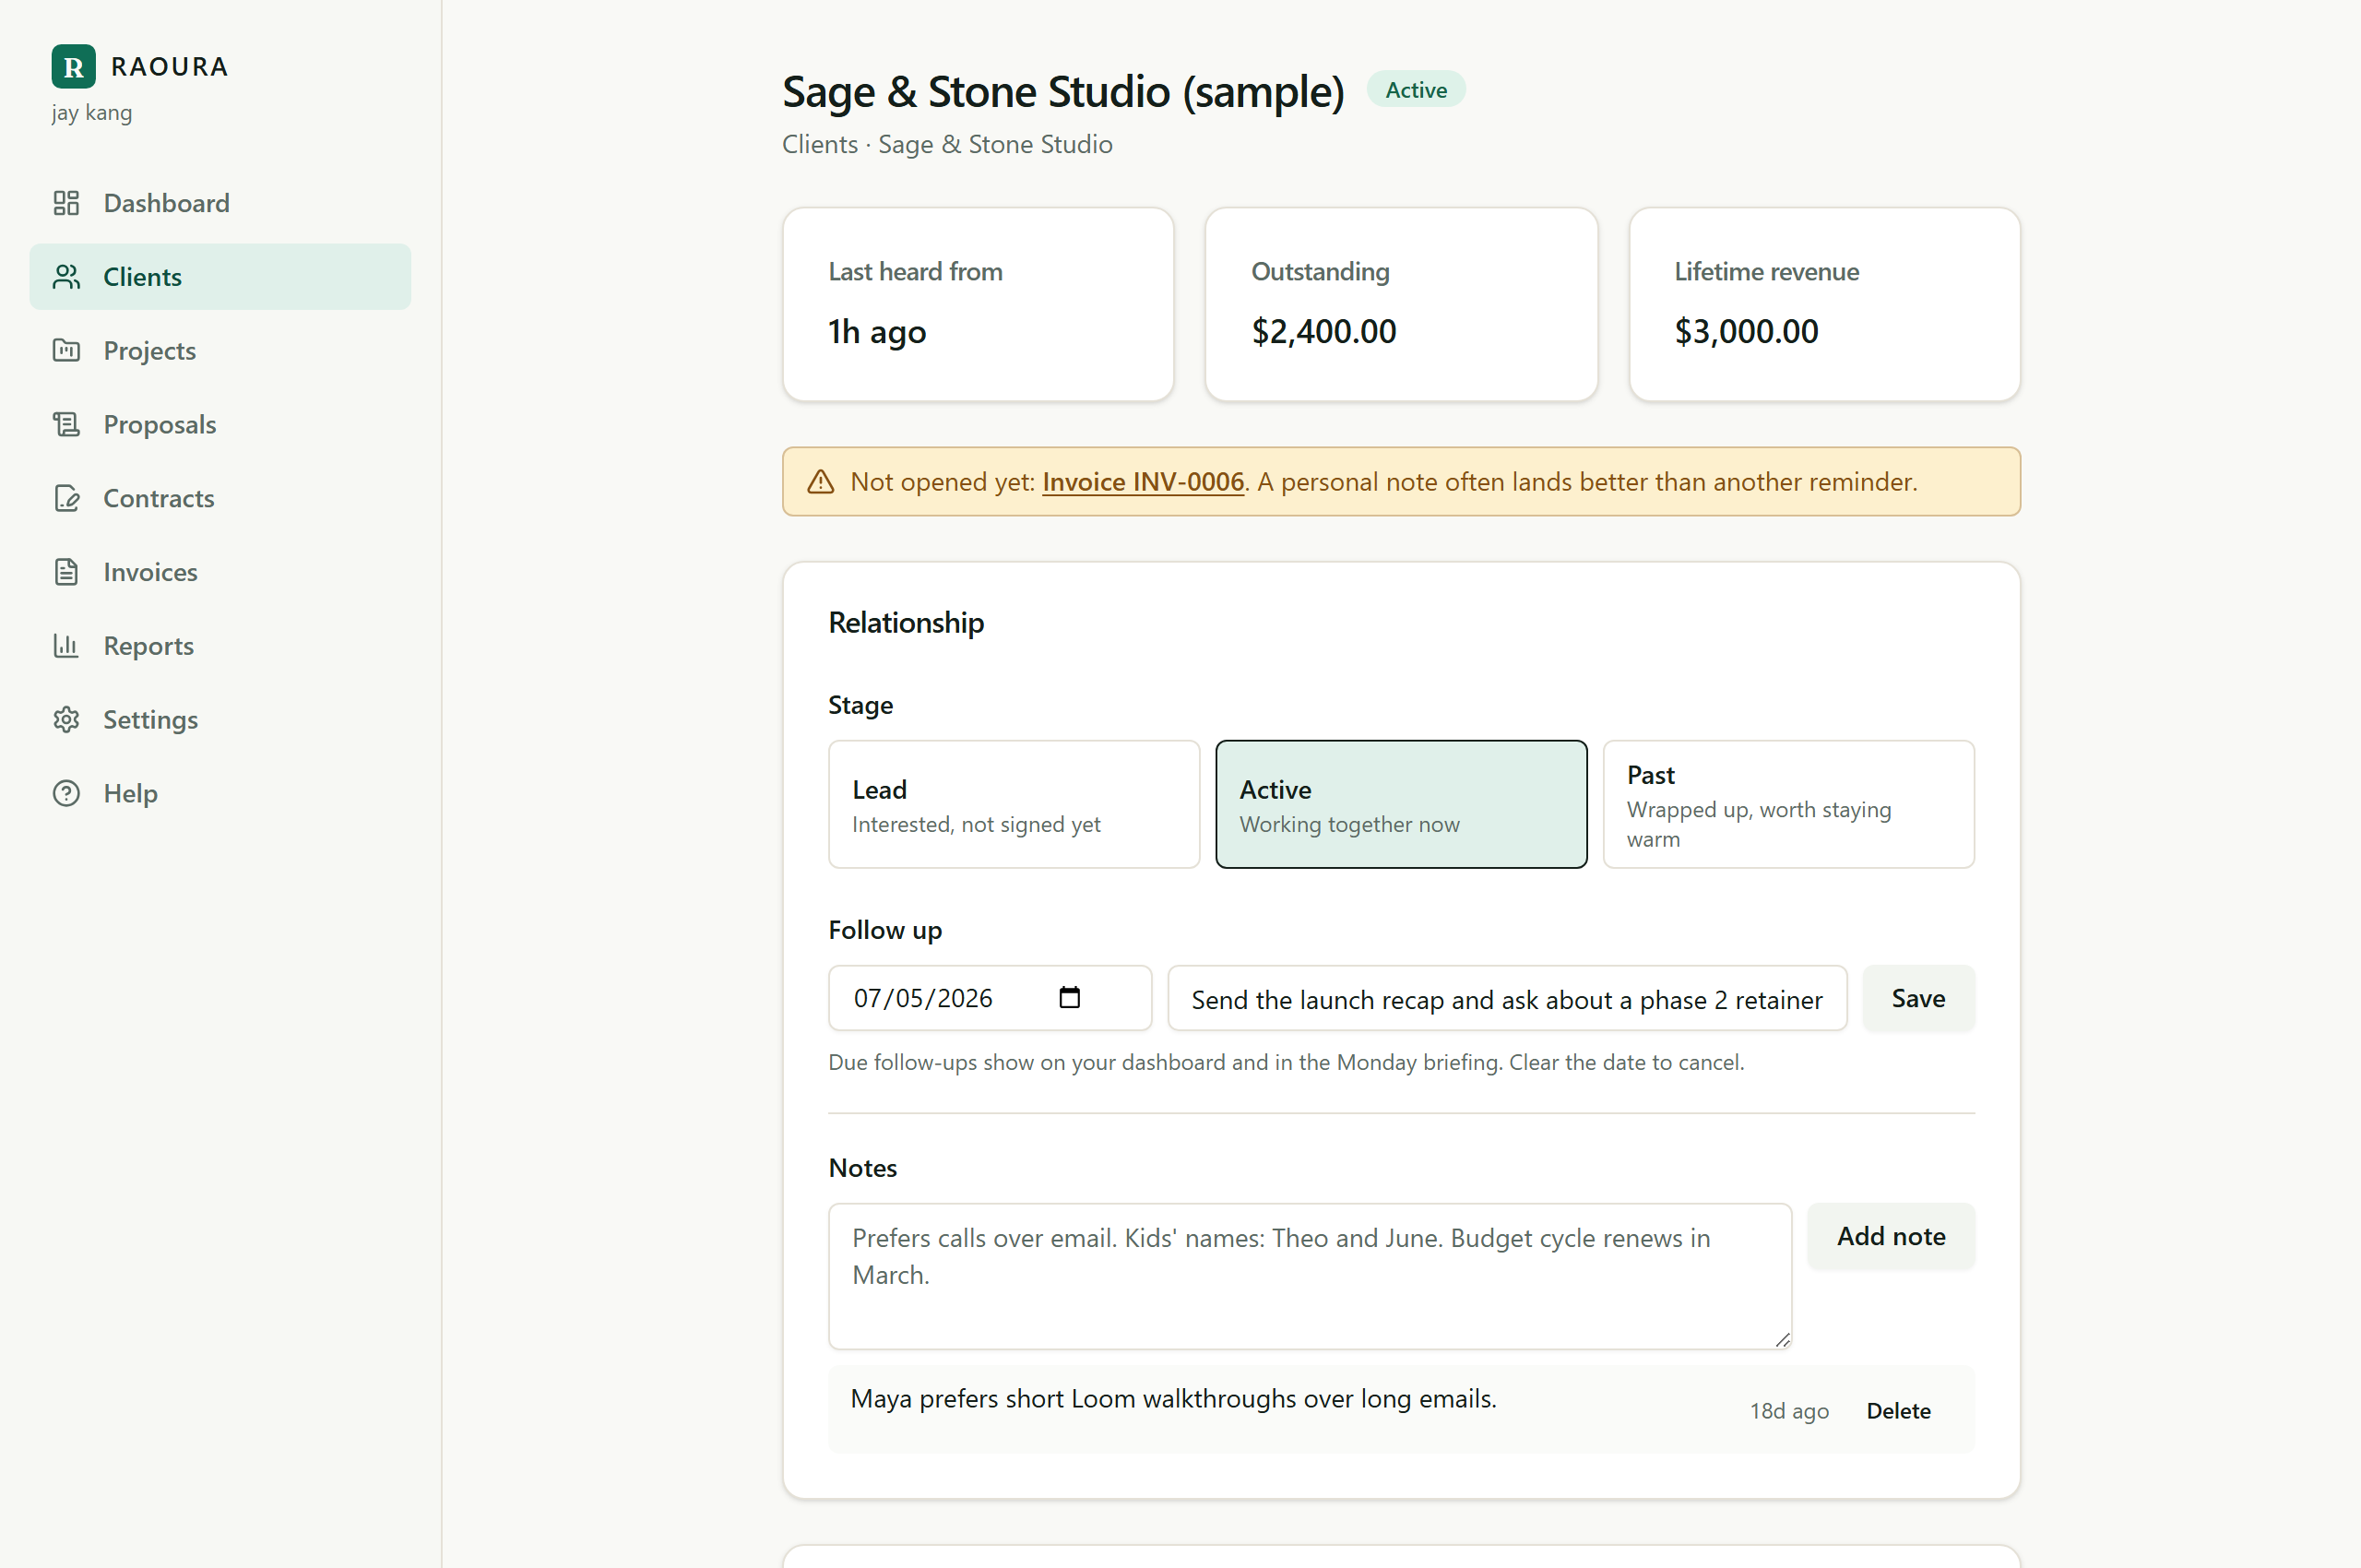Go to Projects in the sidebar
The image size is (2361, 1568).
coord(220,351)
